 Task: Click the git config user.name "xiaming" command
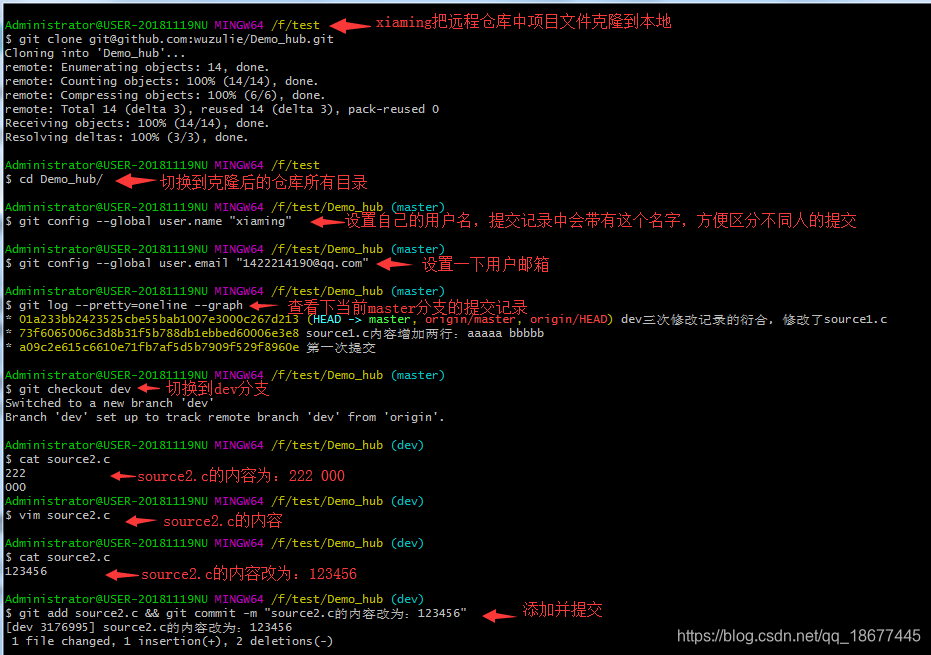pyautogui.click(x=148, y=221)
